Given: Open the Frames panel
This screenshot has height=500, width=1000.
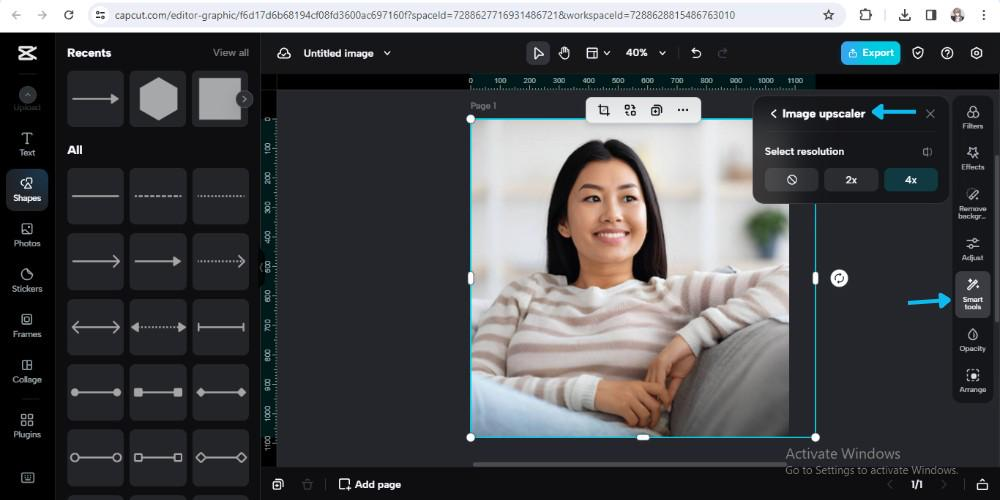Looking at the screenshot, I should click(x=27, y=325).
